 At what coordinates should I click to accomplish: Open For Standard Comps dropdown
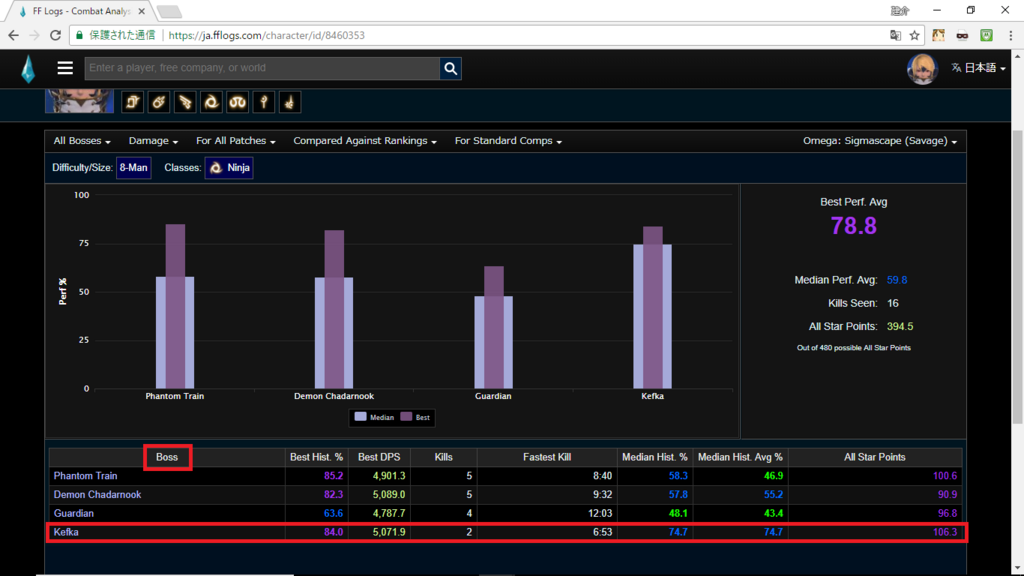[508, 140]
